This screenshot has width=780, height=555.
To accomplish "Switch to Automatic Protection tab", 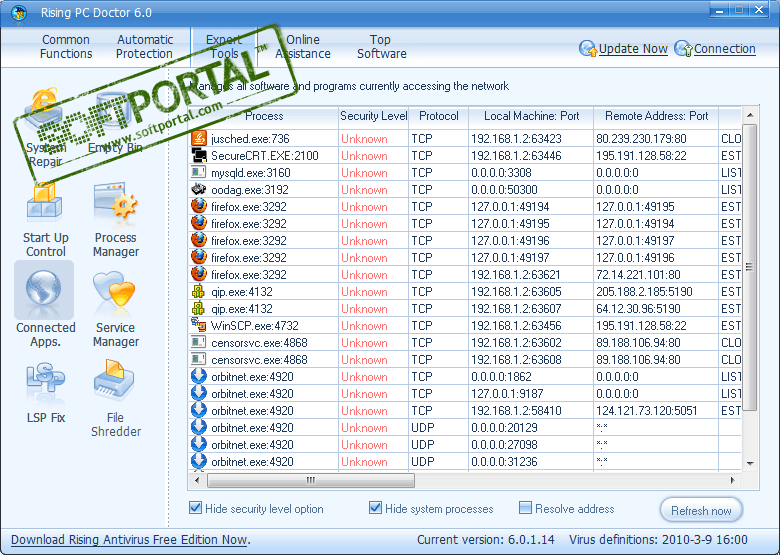I will (x=144, y=46).
